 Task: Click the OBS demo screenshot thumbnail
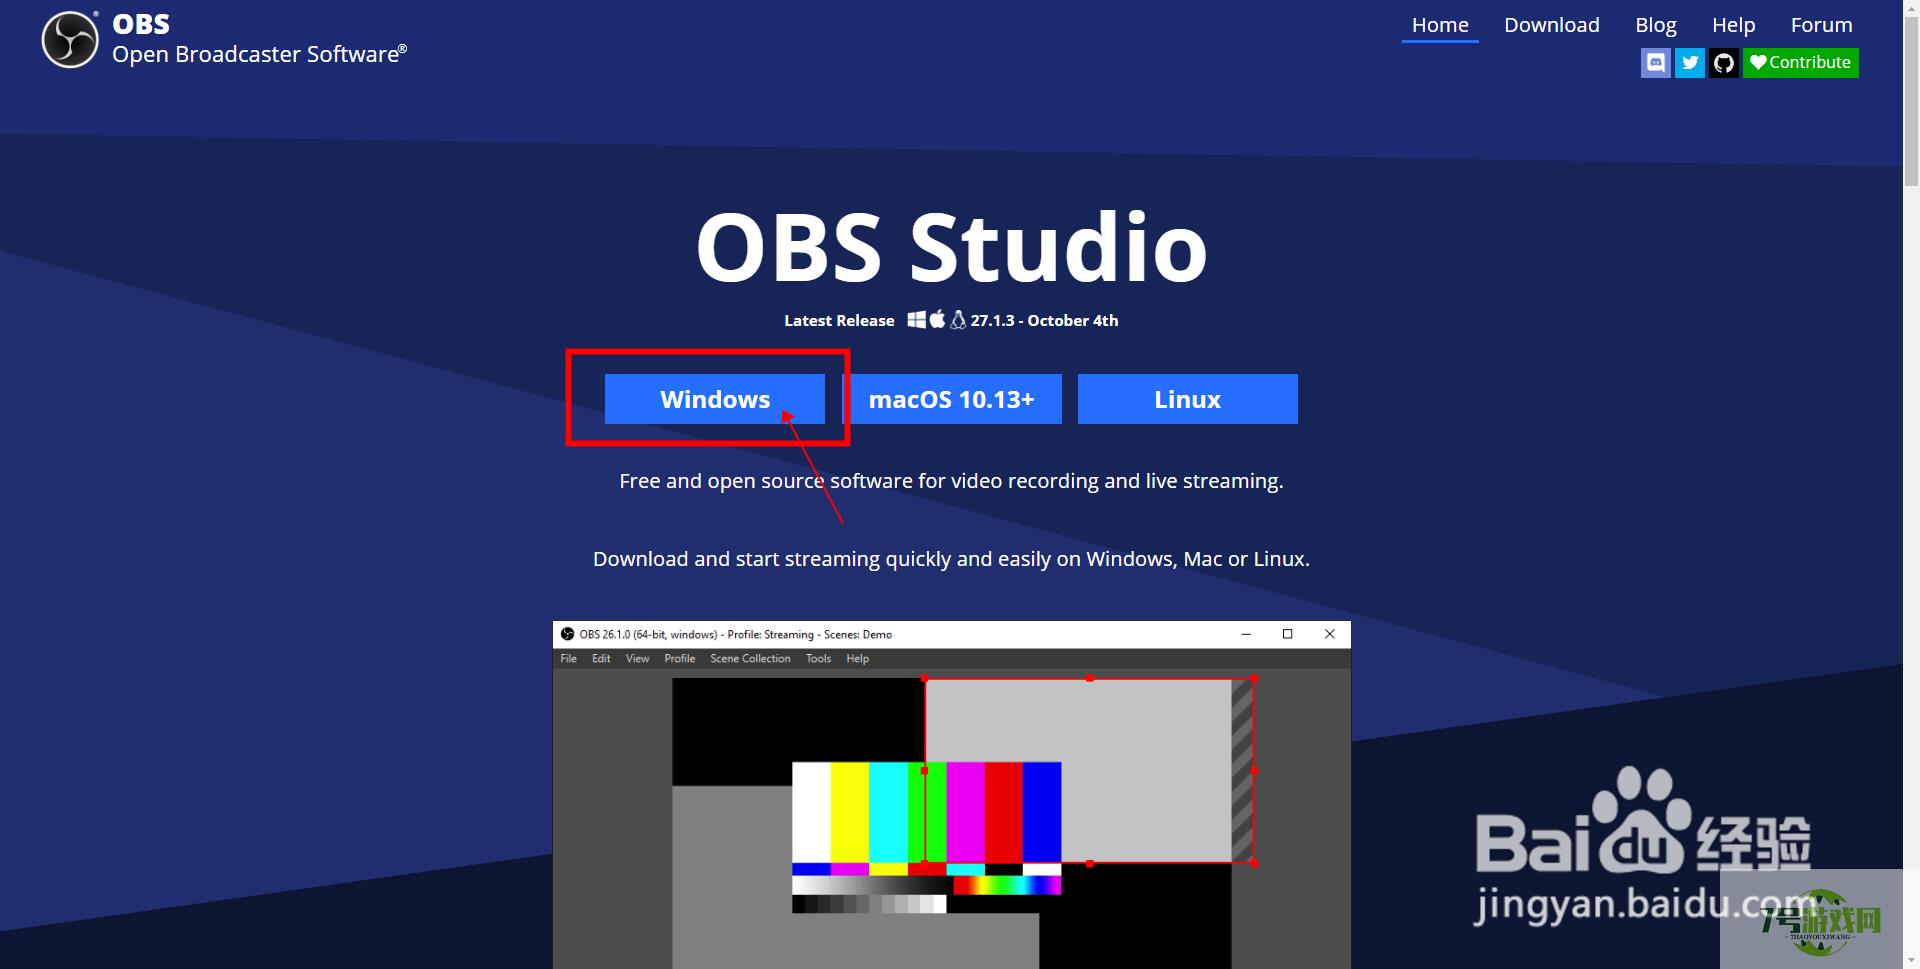[951, 794]
